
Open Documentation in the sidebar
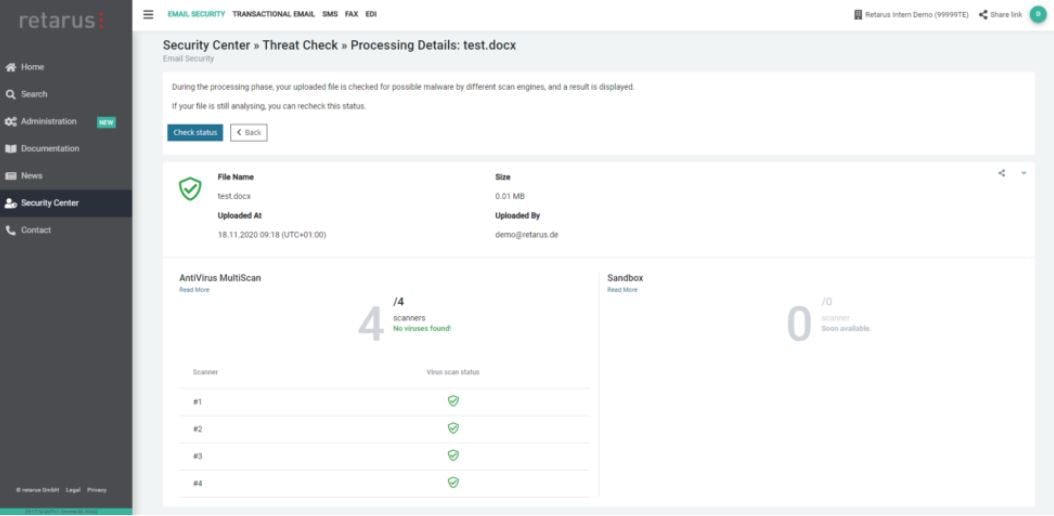[x=49, y=148]
